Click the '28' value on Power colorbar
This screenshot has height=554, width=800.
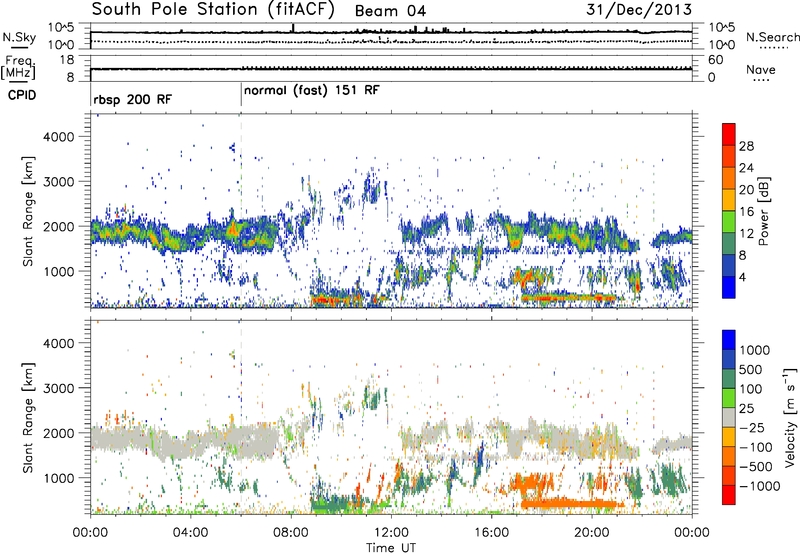pyautogui.click(x=746, y=146)
